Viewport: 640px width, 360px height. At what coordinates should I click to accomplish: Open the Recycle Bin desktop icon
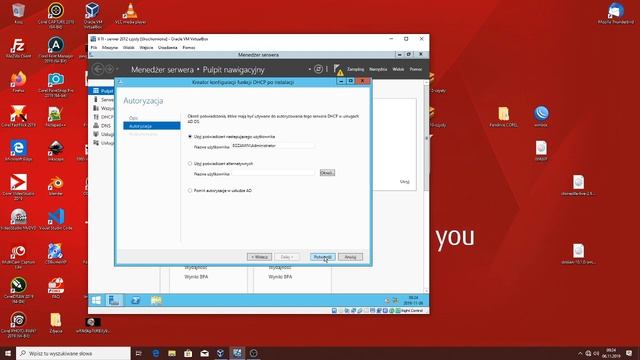point(18,13)
